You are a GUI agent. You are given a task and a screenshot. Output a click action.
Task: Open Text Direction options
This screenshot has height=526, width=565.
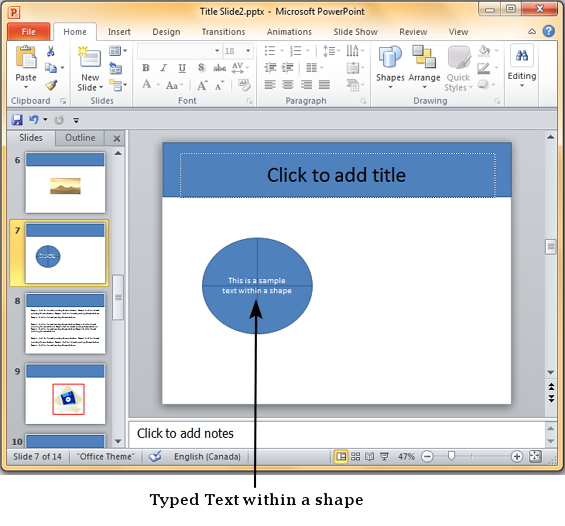(x=355, y=51)
